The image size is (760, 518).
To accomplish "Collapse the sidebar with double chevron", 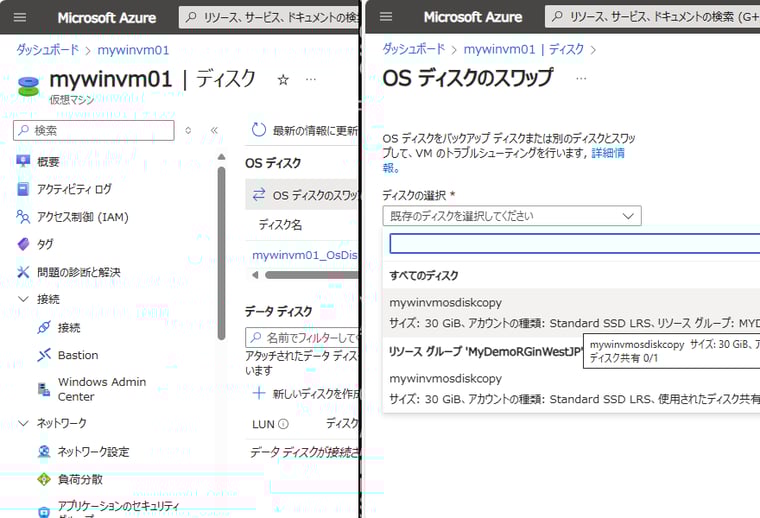I will click(214, 130).
